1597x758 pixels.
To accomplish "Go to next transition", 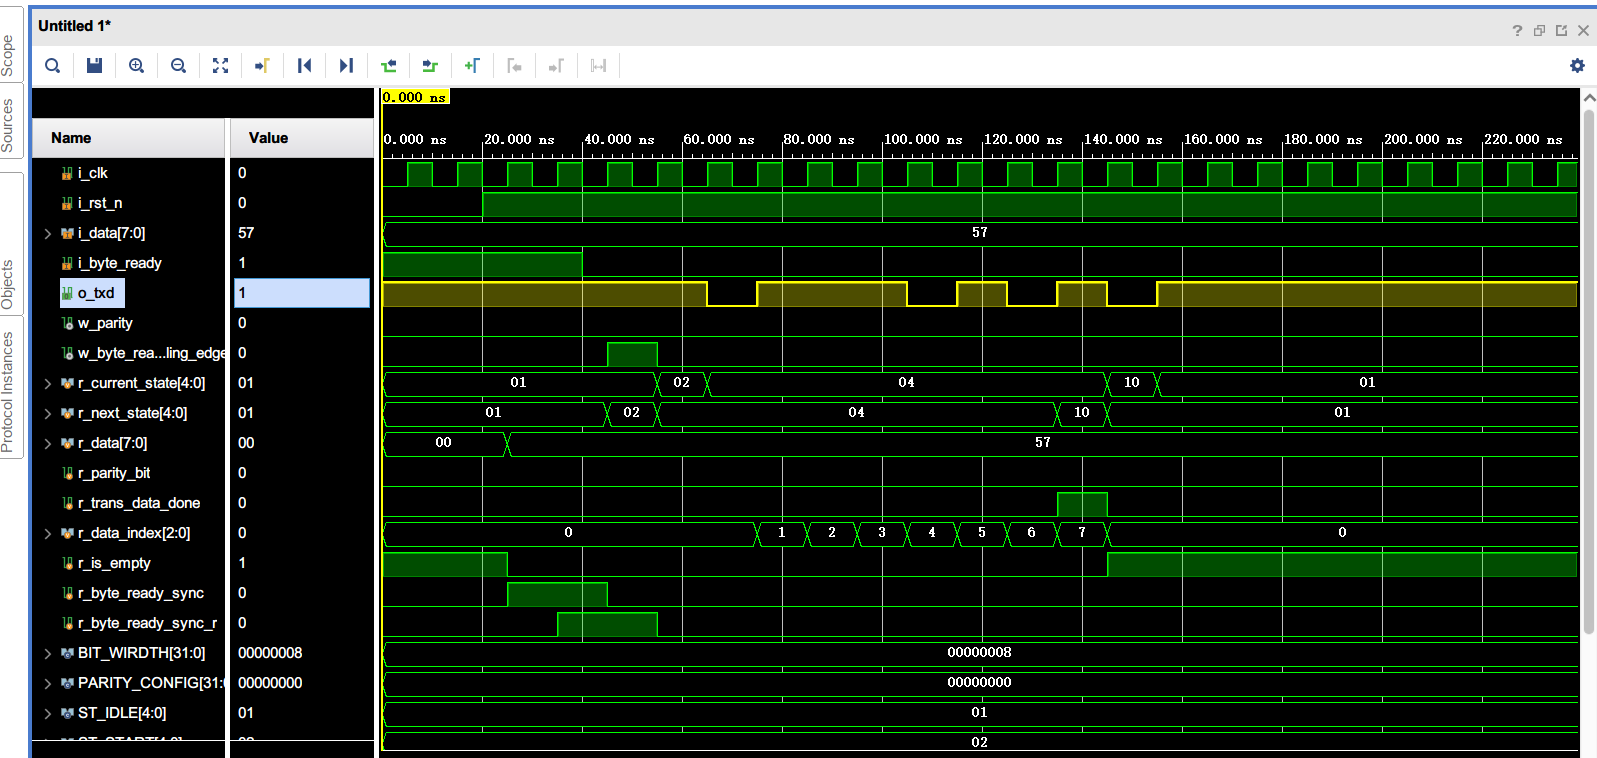I will [430, 66].
